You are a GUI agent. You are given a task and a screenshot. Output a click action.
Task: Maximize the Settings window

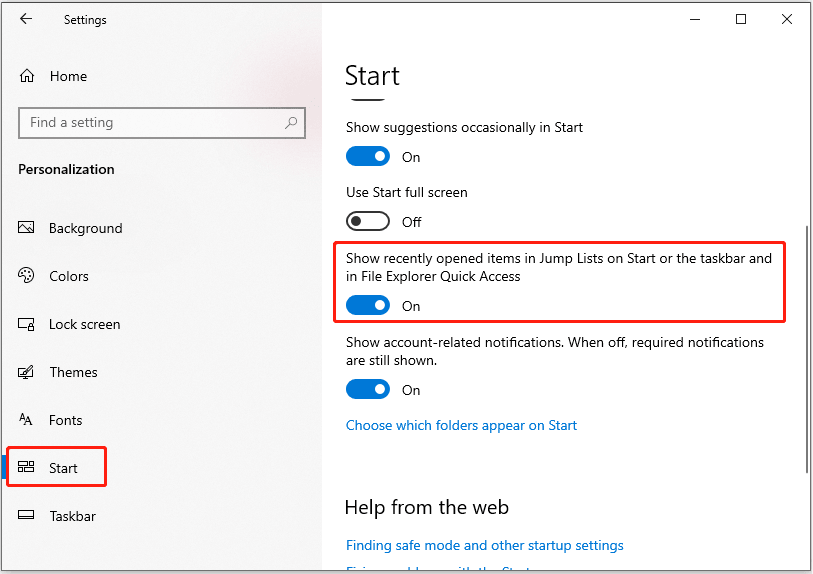(741, 19)
